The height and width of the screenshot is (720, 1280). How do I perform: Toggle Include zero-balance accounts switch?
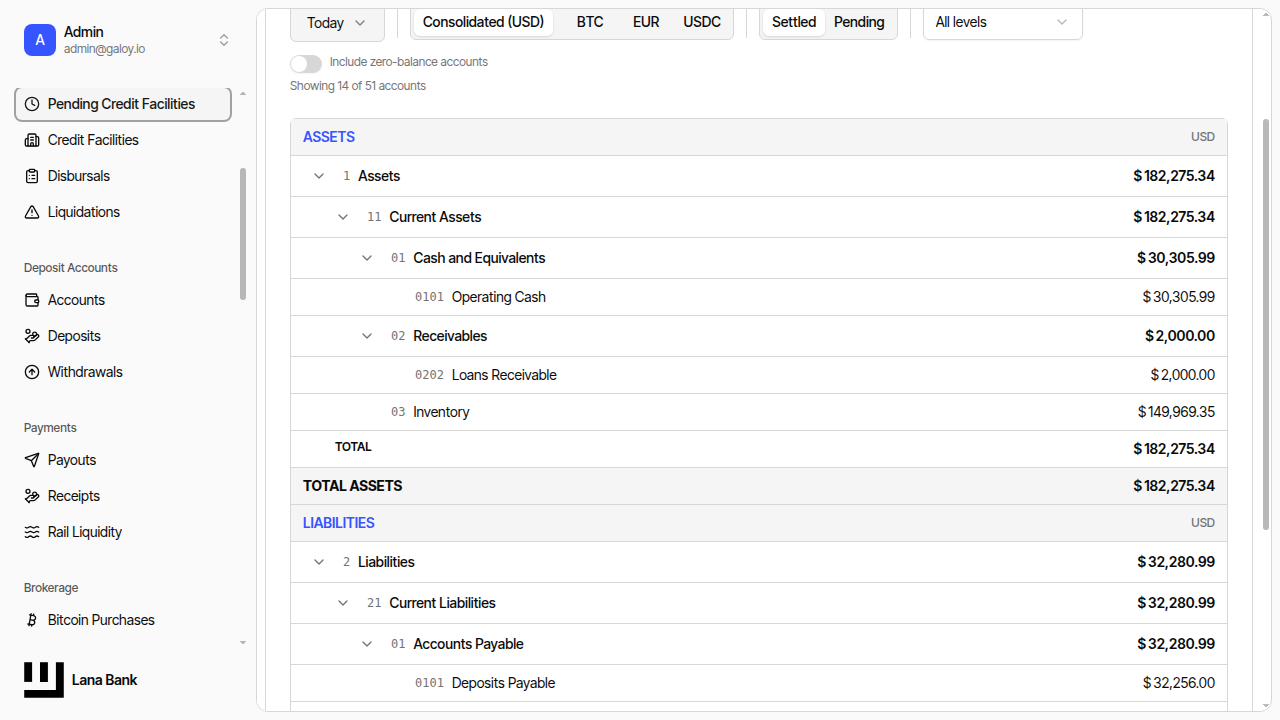click(306, 63)
